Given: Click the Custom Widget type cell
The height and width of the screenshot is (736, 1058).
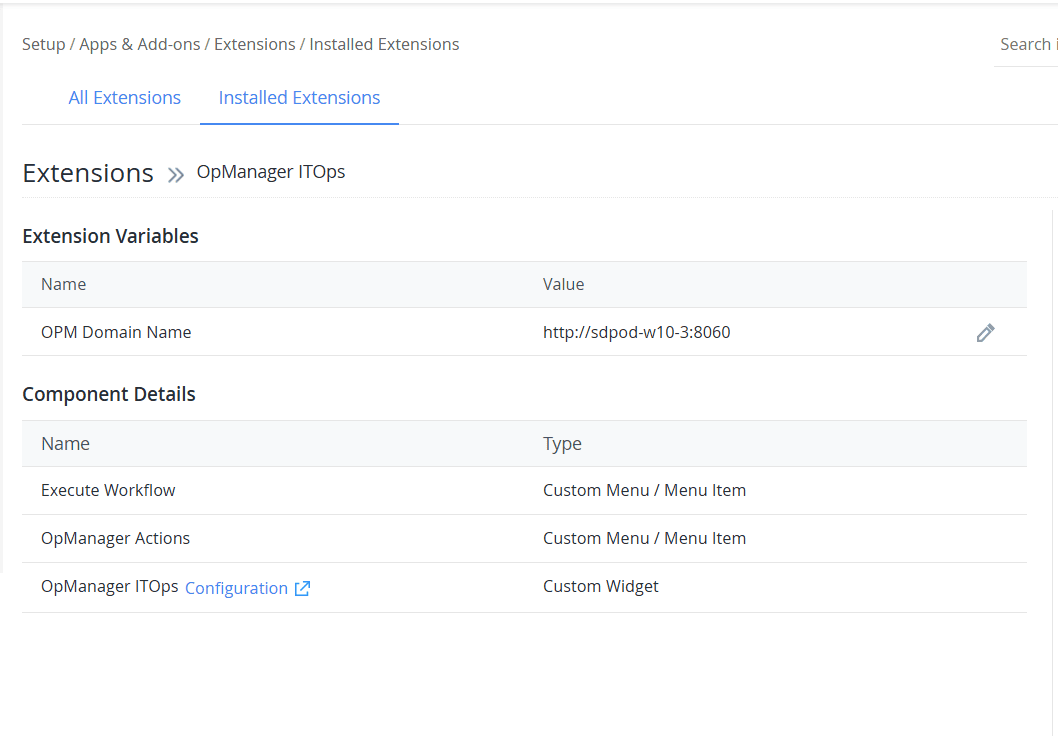Looking at the screenshot, I should 601,586.
